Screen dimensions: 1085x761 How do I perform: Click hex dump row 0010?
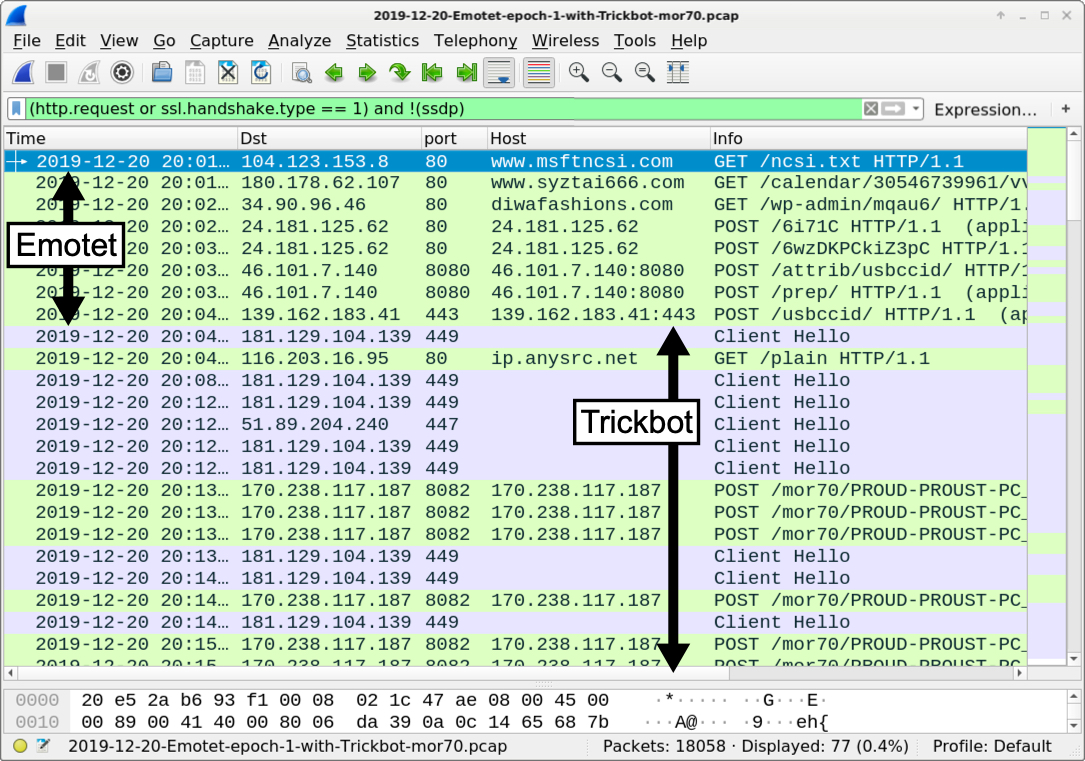click(533, 722)
